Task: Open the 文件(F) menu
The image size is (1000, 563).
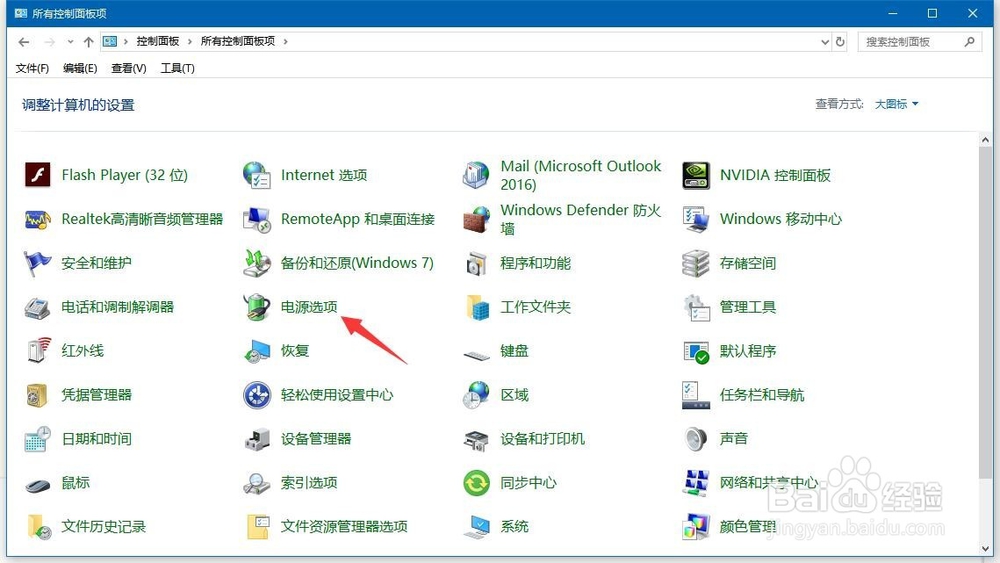Action: [32, 68]
